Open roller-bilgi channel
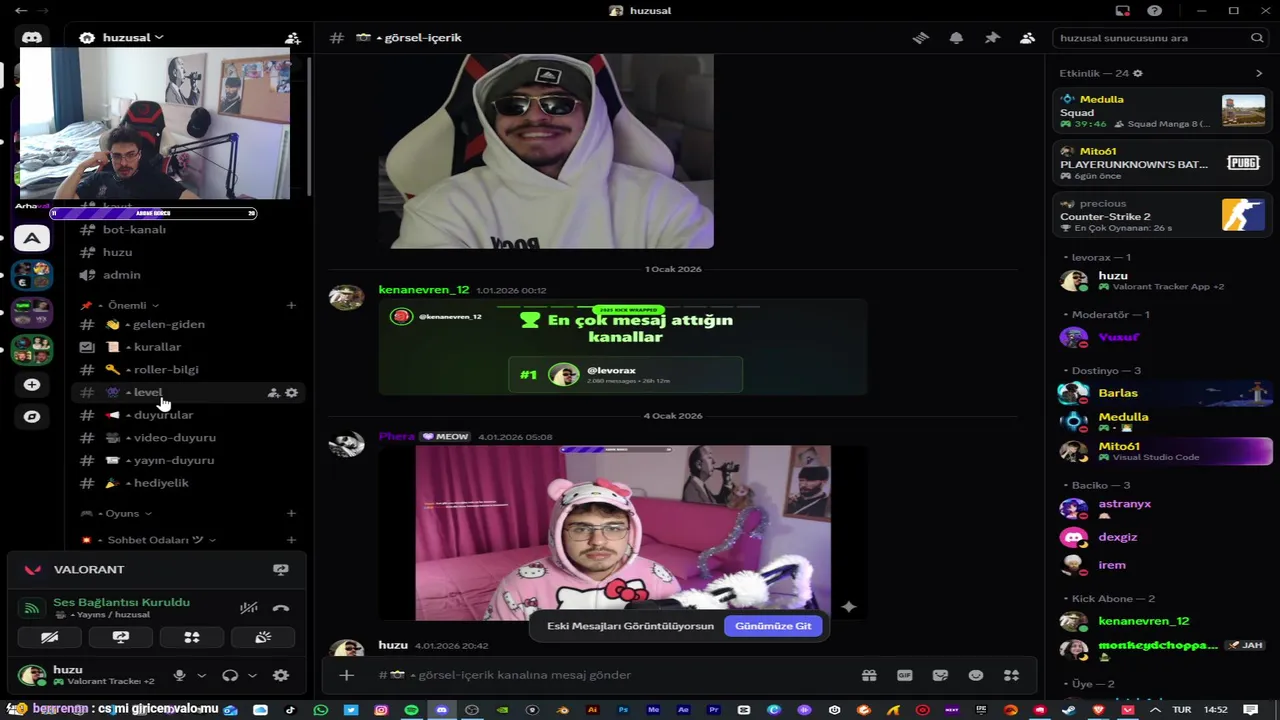This screenshot has width=1280, height=720. tap(190, 370)
